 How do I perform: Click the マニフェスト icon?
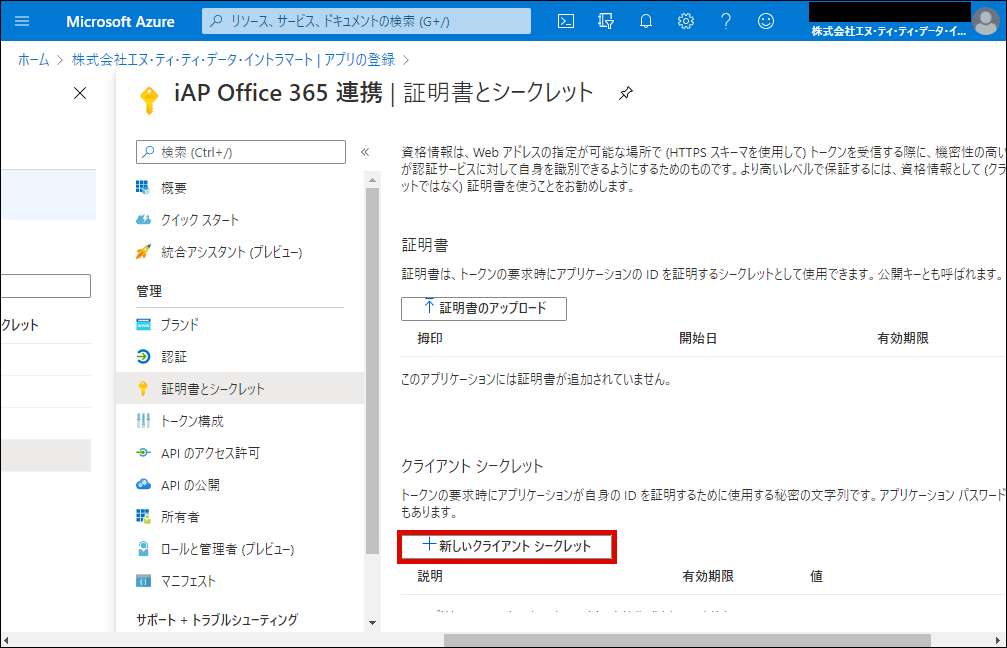143,581
